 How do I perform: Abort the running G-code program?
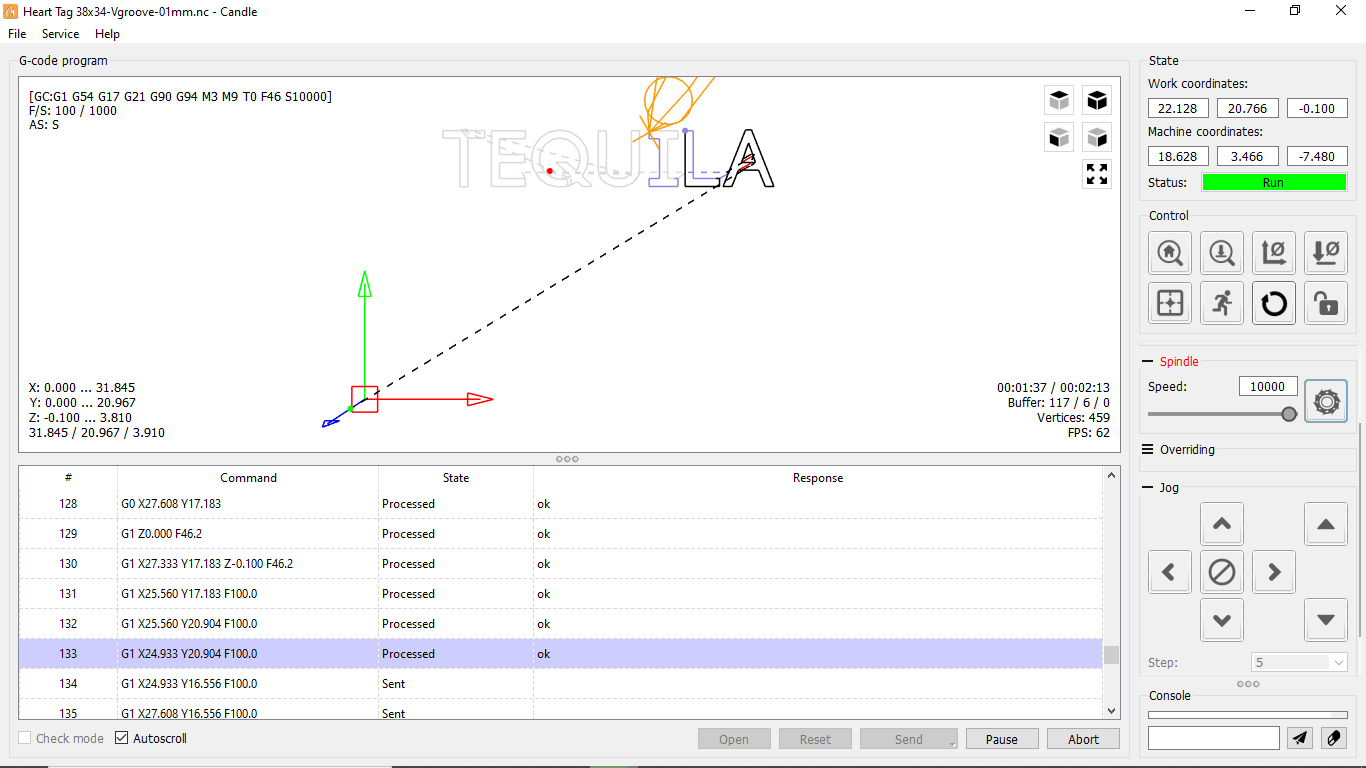coord(1084,739)
